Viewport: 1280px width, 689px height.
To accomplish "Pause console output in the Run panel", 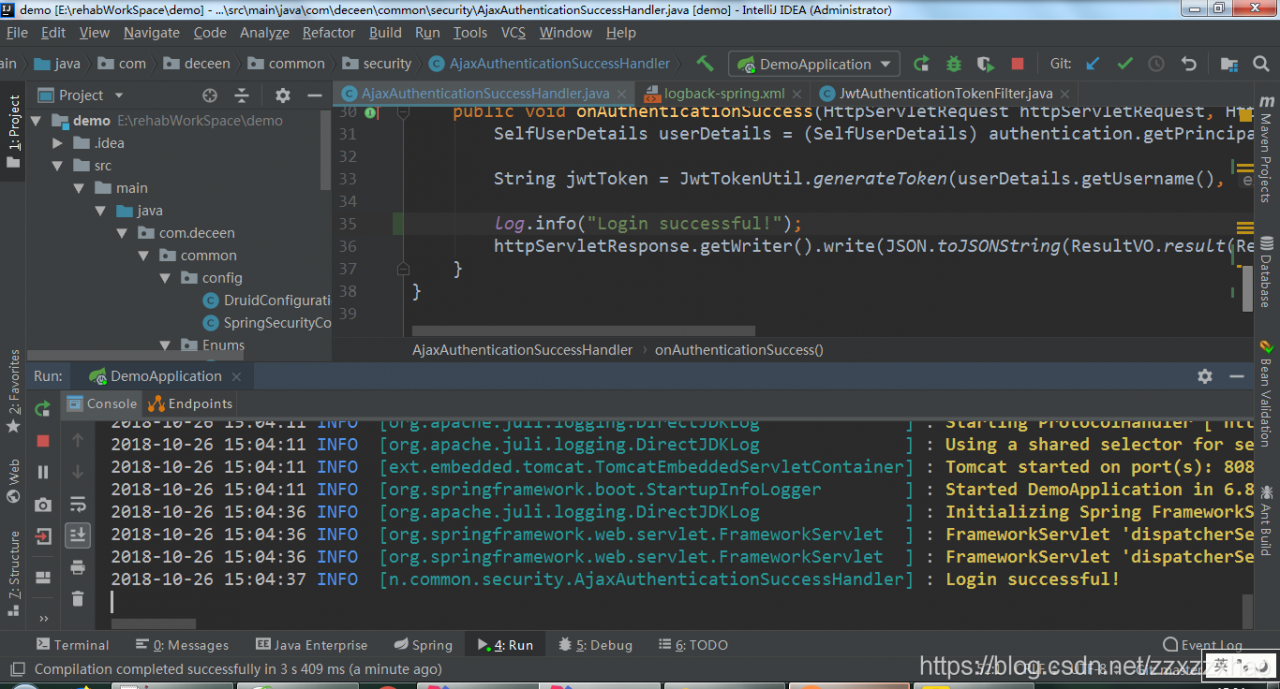I will pyautogui.click(x=43, y=472).
